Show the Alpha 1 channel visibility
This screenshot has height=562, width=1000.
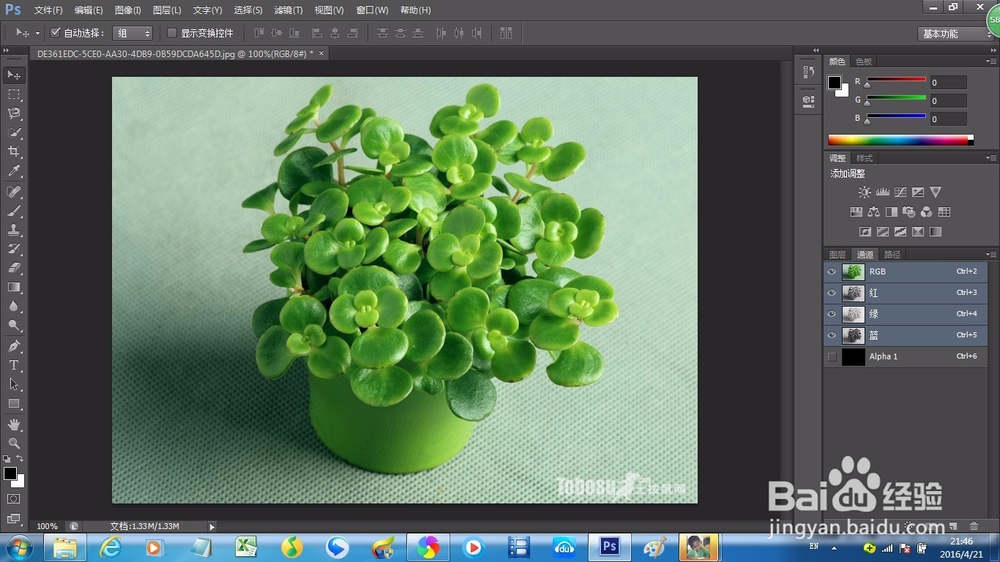click(x=832, y=357)
